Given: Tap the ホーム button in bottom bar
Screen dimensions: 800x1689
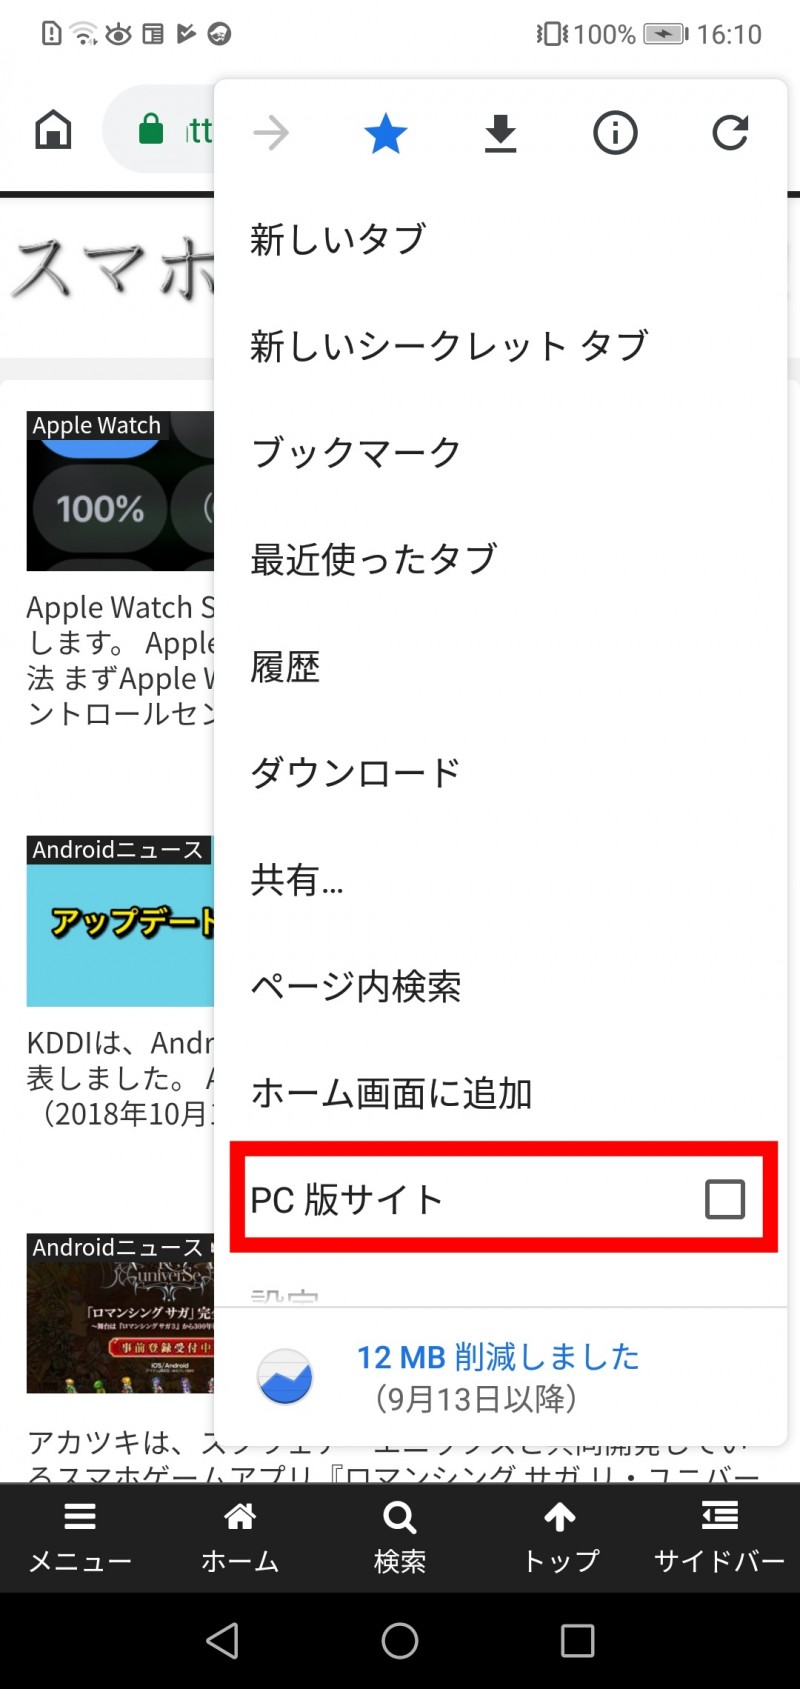Looking at the screenshot, I should [240, 1537].
